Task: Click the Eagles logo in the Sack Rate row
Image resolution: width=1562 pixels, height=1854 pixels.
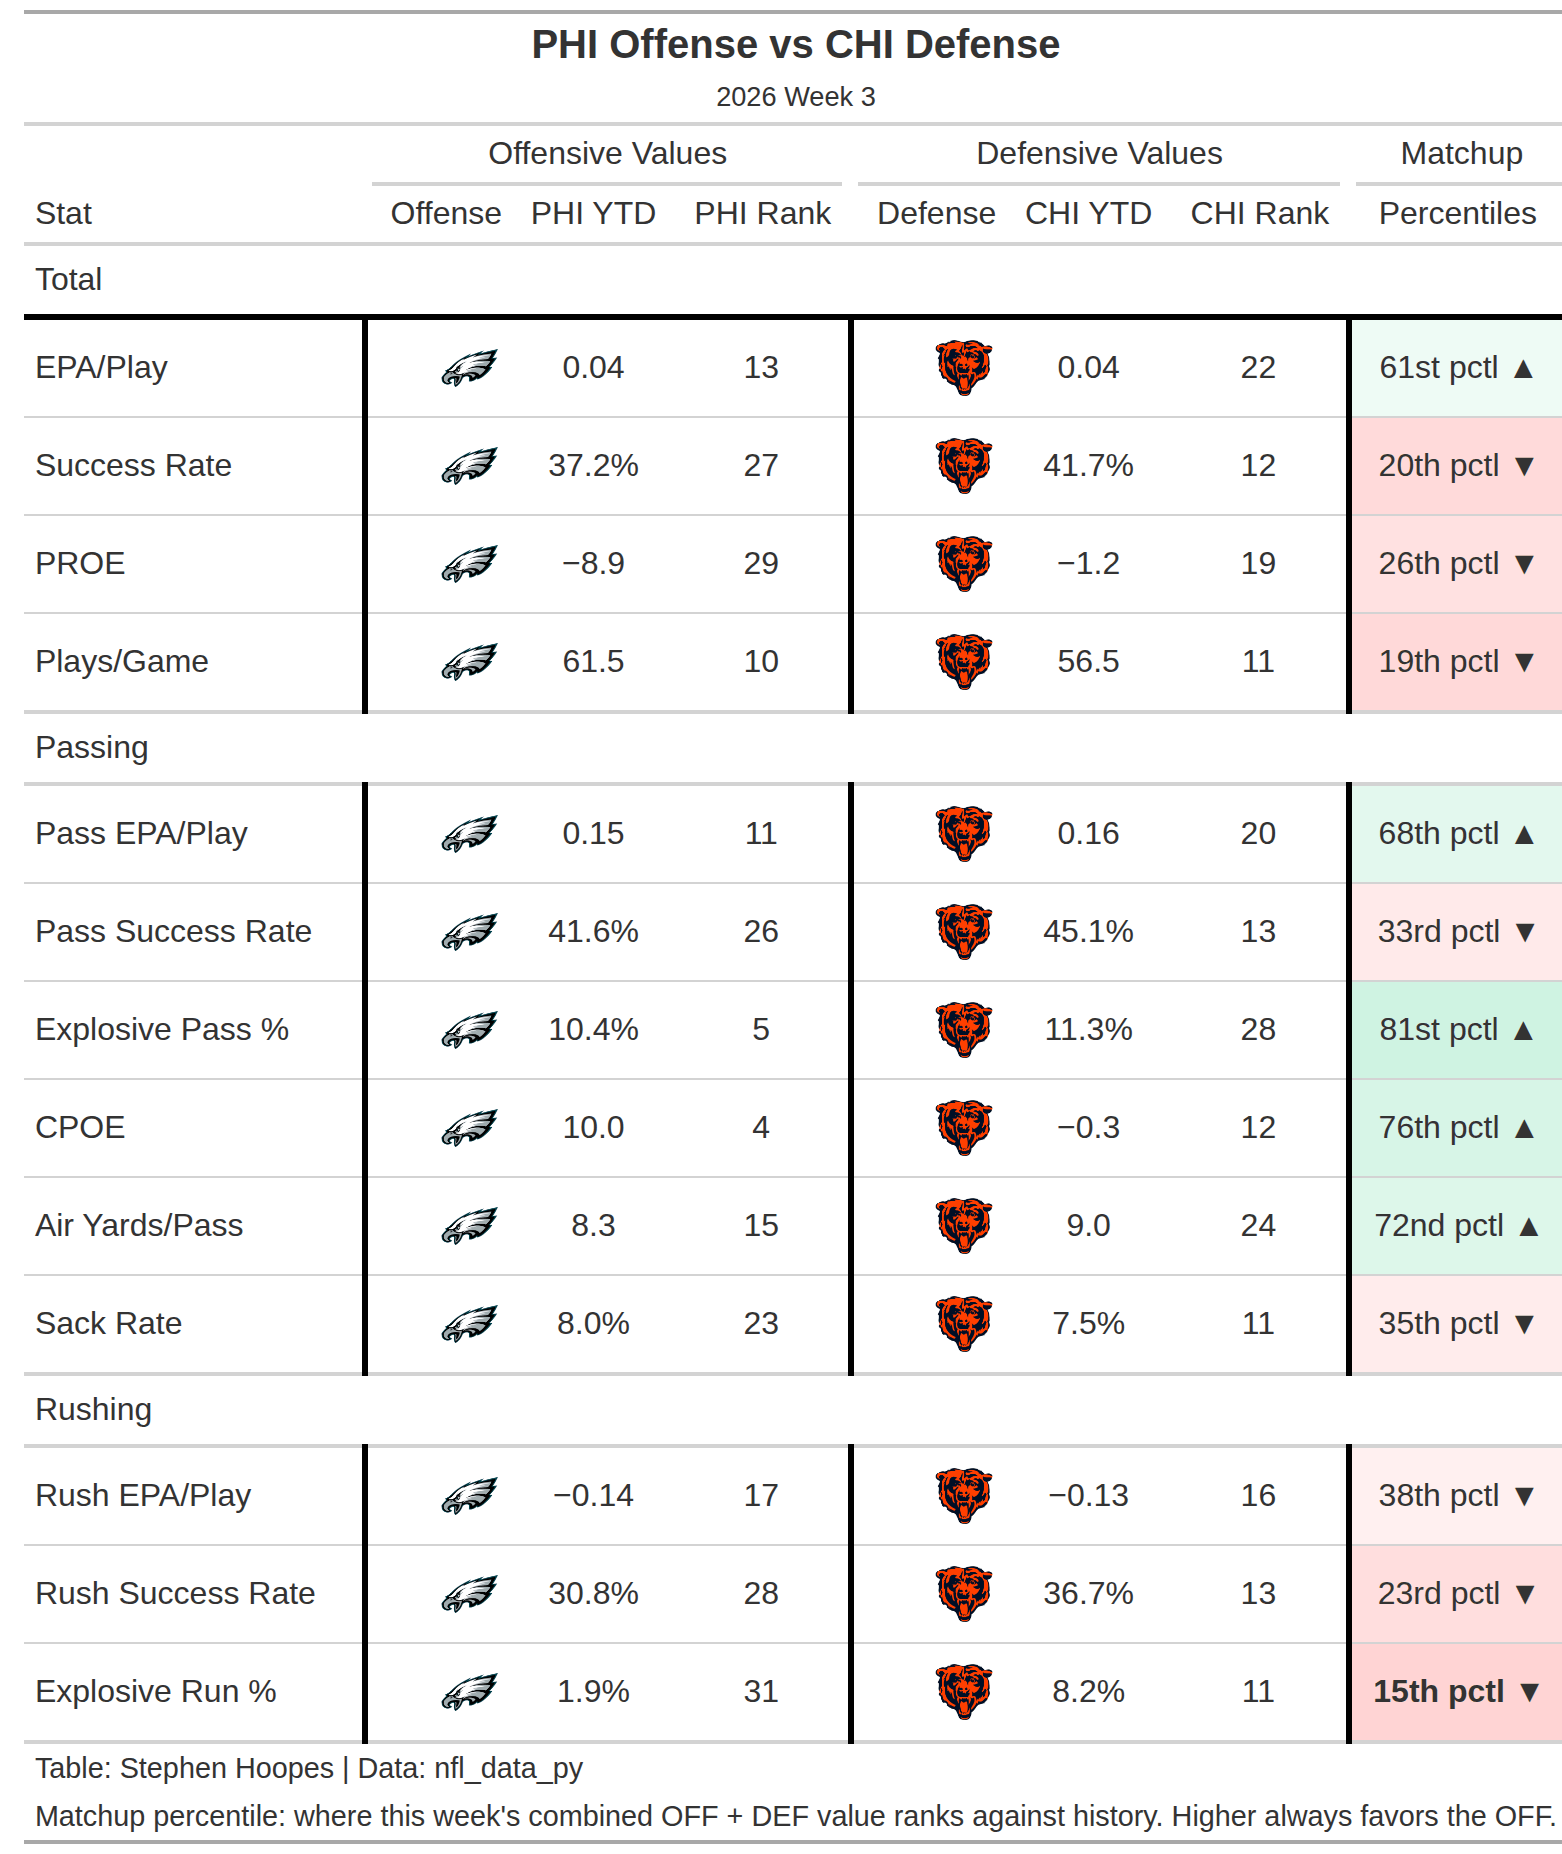Action: 469,1324
